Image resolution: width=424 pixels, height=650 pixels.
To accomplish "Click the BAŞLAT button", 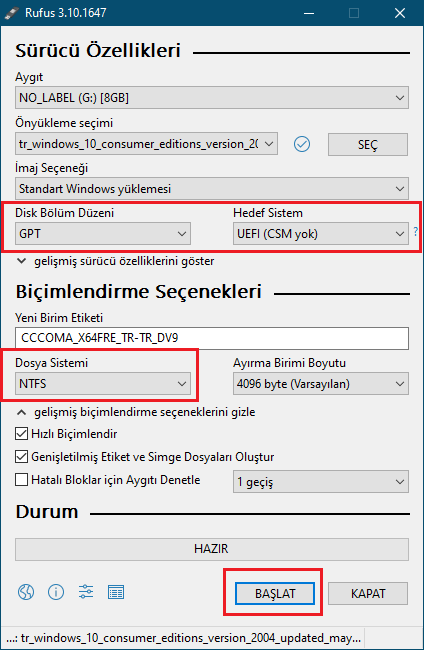I will pyautogui.click(x=275, y=594).
